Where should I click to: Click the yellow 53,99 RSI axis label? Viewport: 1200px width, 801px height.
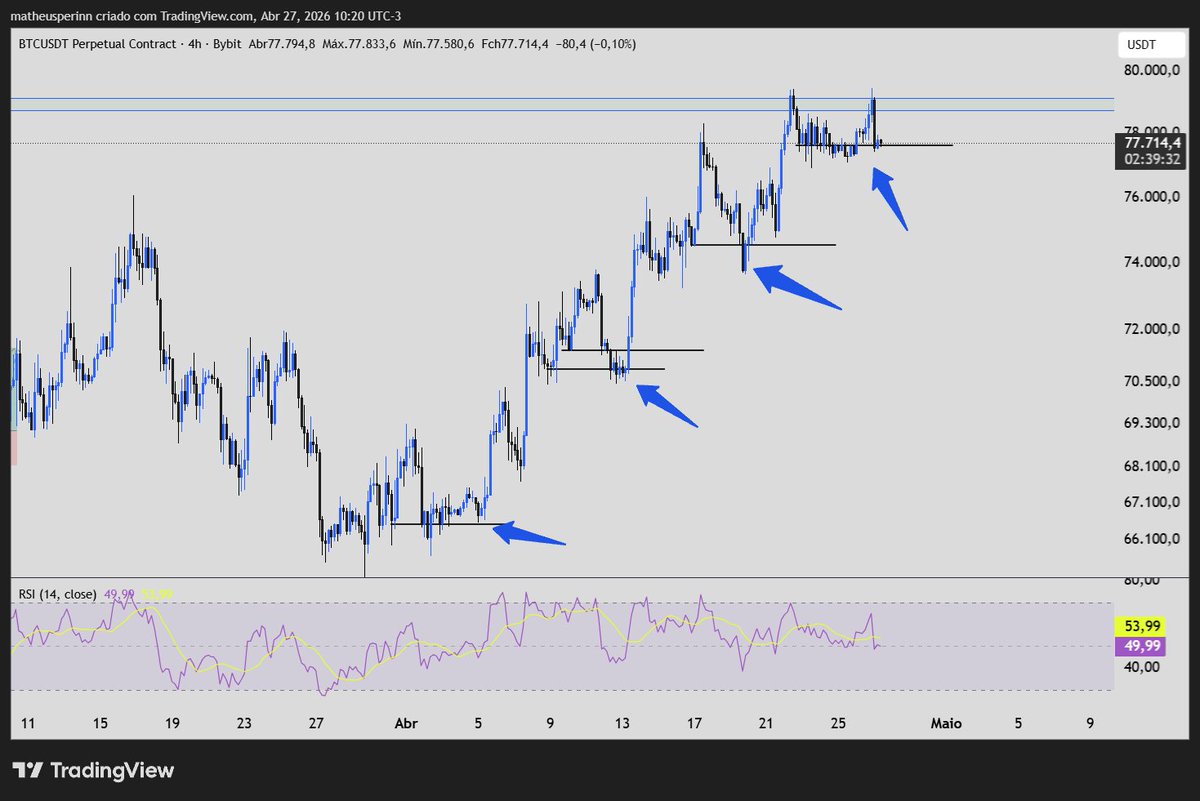coord(1141,626)
